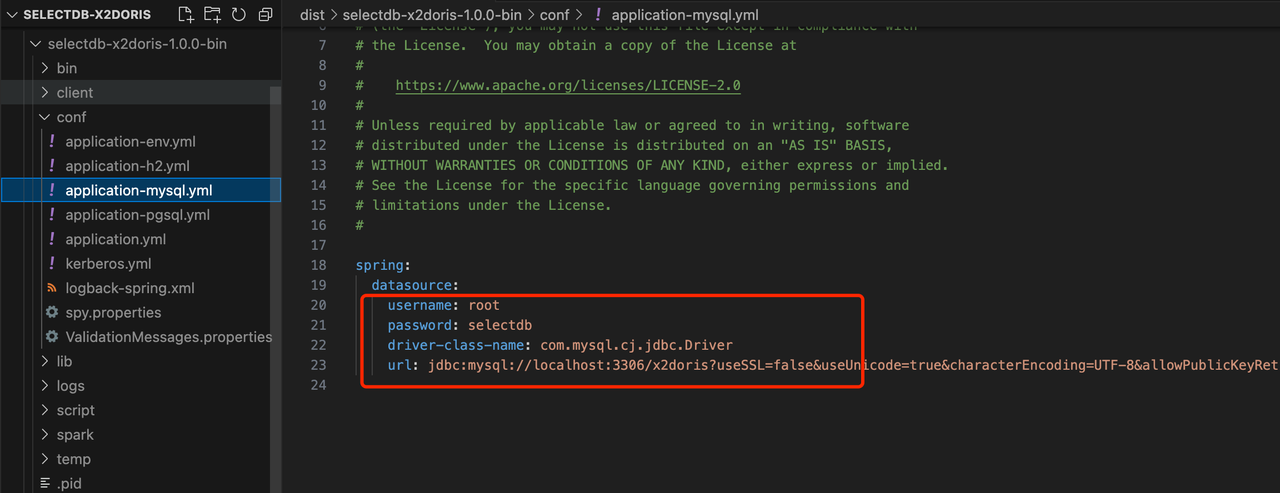This screenshot has height=493, width=1280.
Task: Open the Apache LICENSE-2.0 URL link
Action: coord(568,86)
